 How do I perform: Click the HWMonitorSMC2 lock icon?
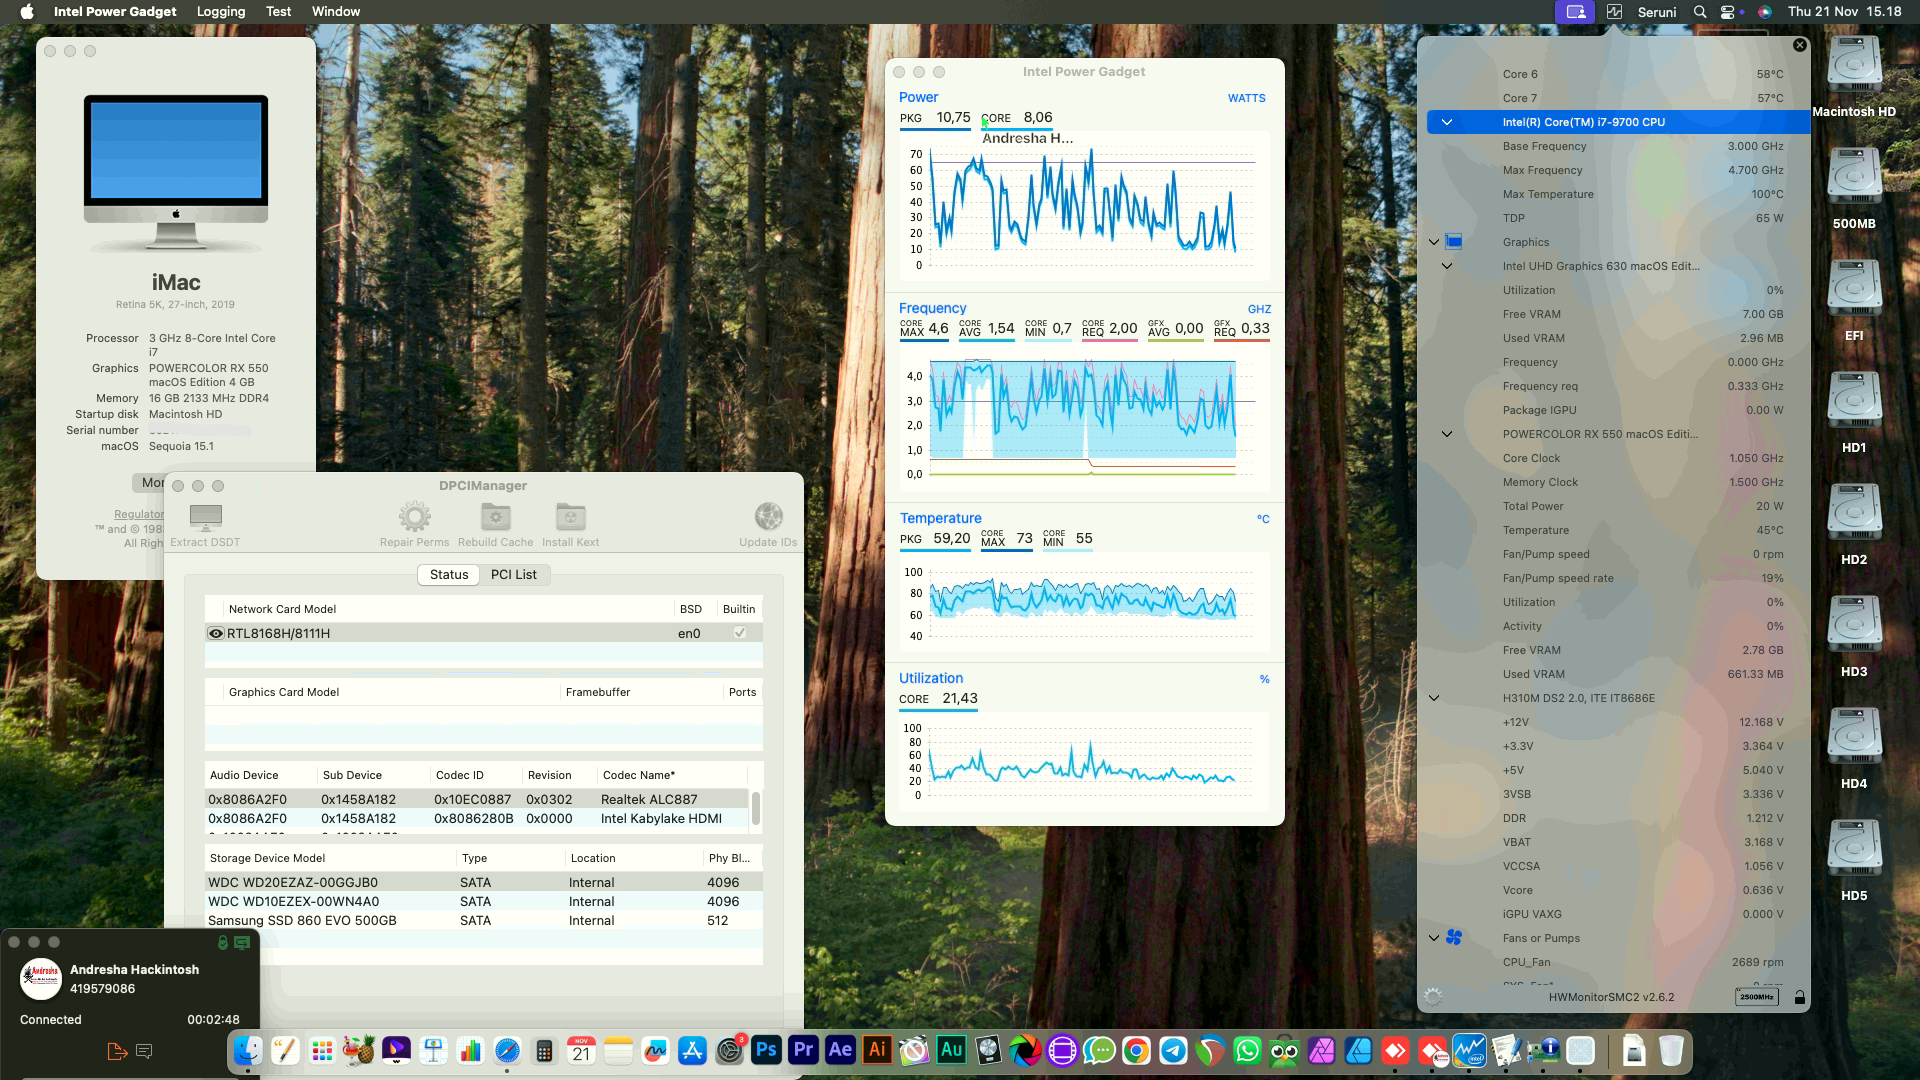point(1799,997)
